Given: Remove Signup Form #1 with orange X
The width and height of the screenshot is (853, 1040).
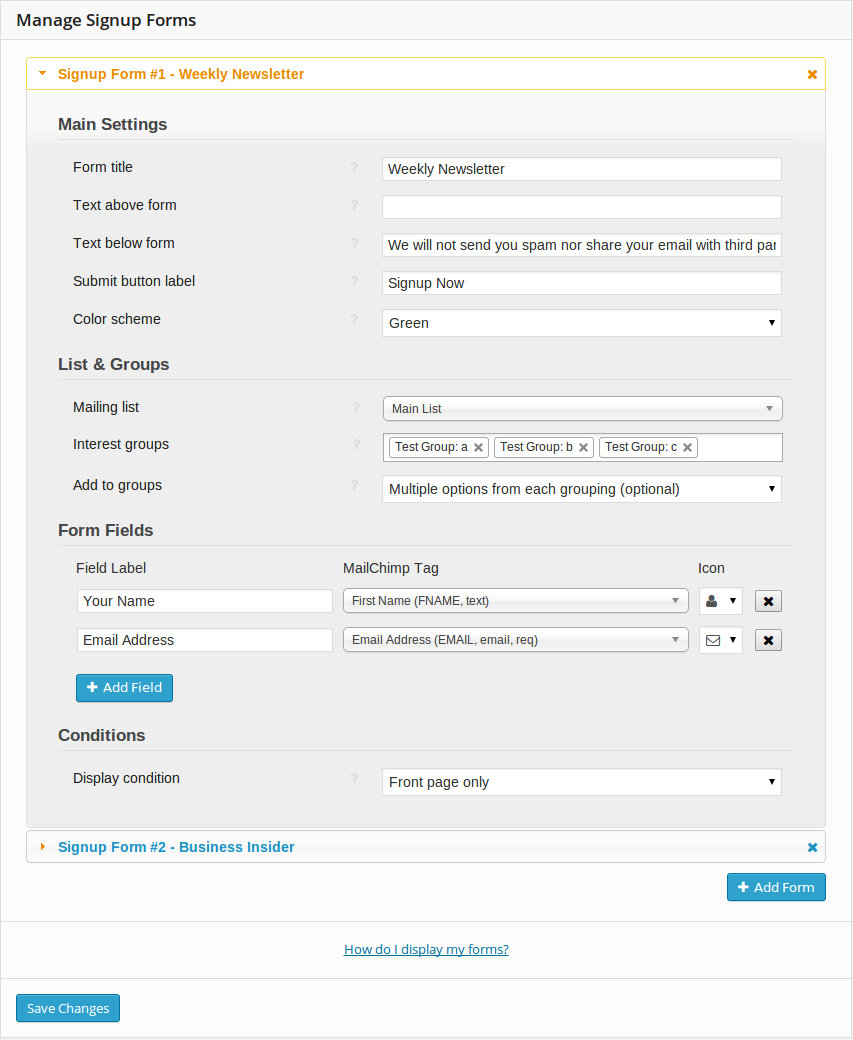Looking at the screenshot, I should tap(812, 74).
